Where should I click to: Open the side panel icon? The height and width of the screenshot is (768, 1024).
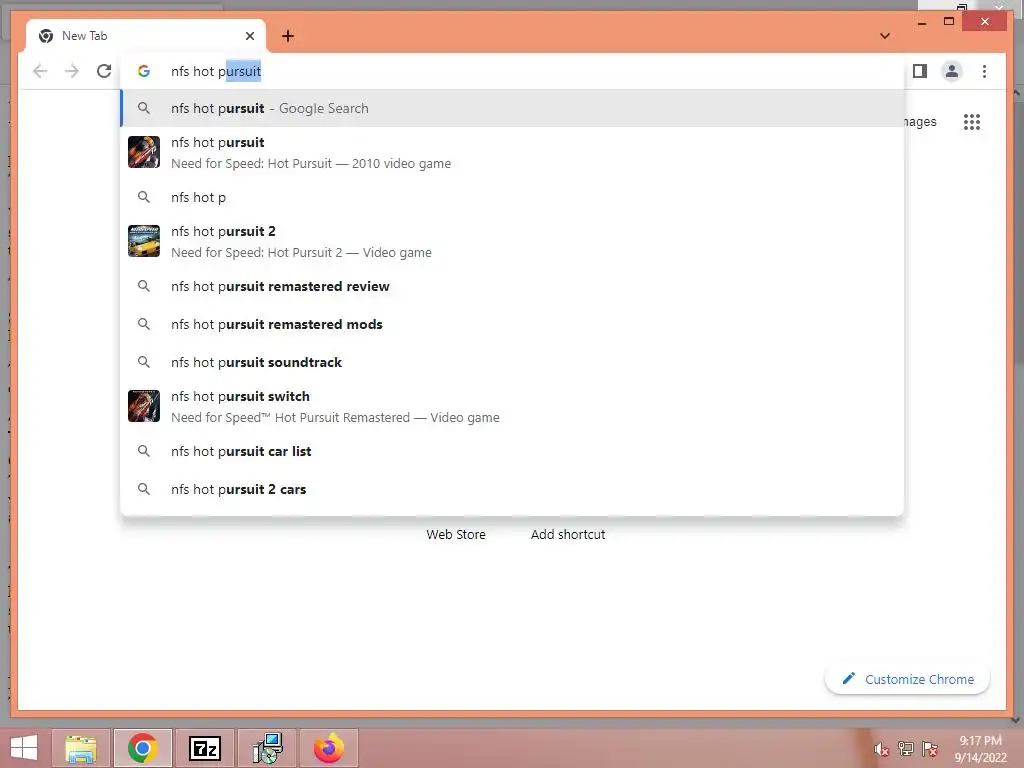click(x=920, y=71)
